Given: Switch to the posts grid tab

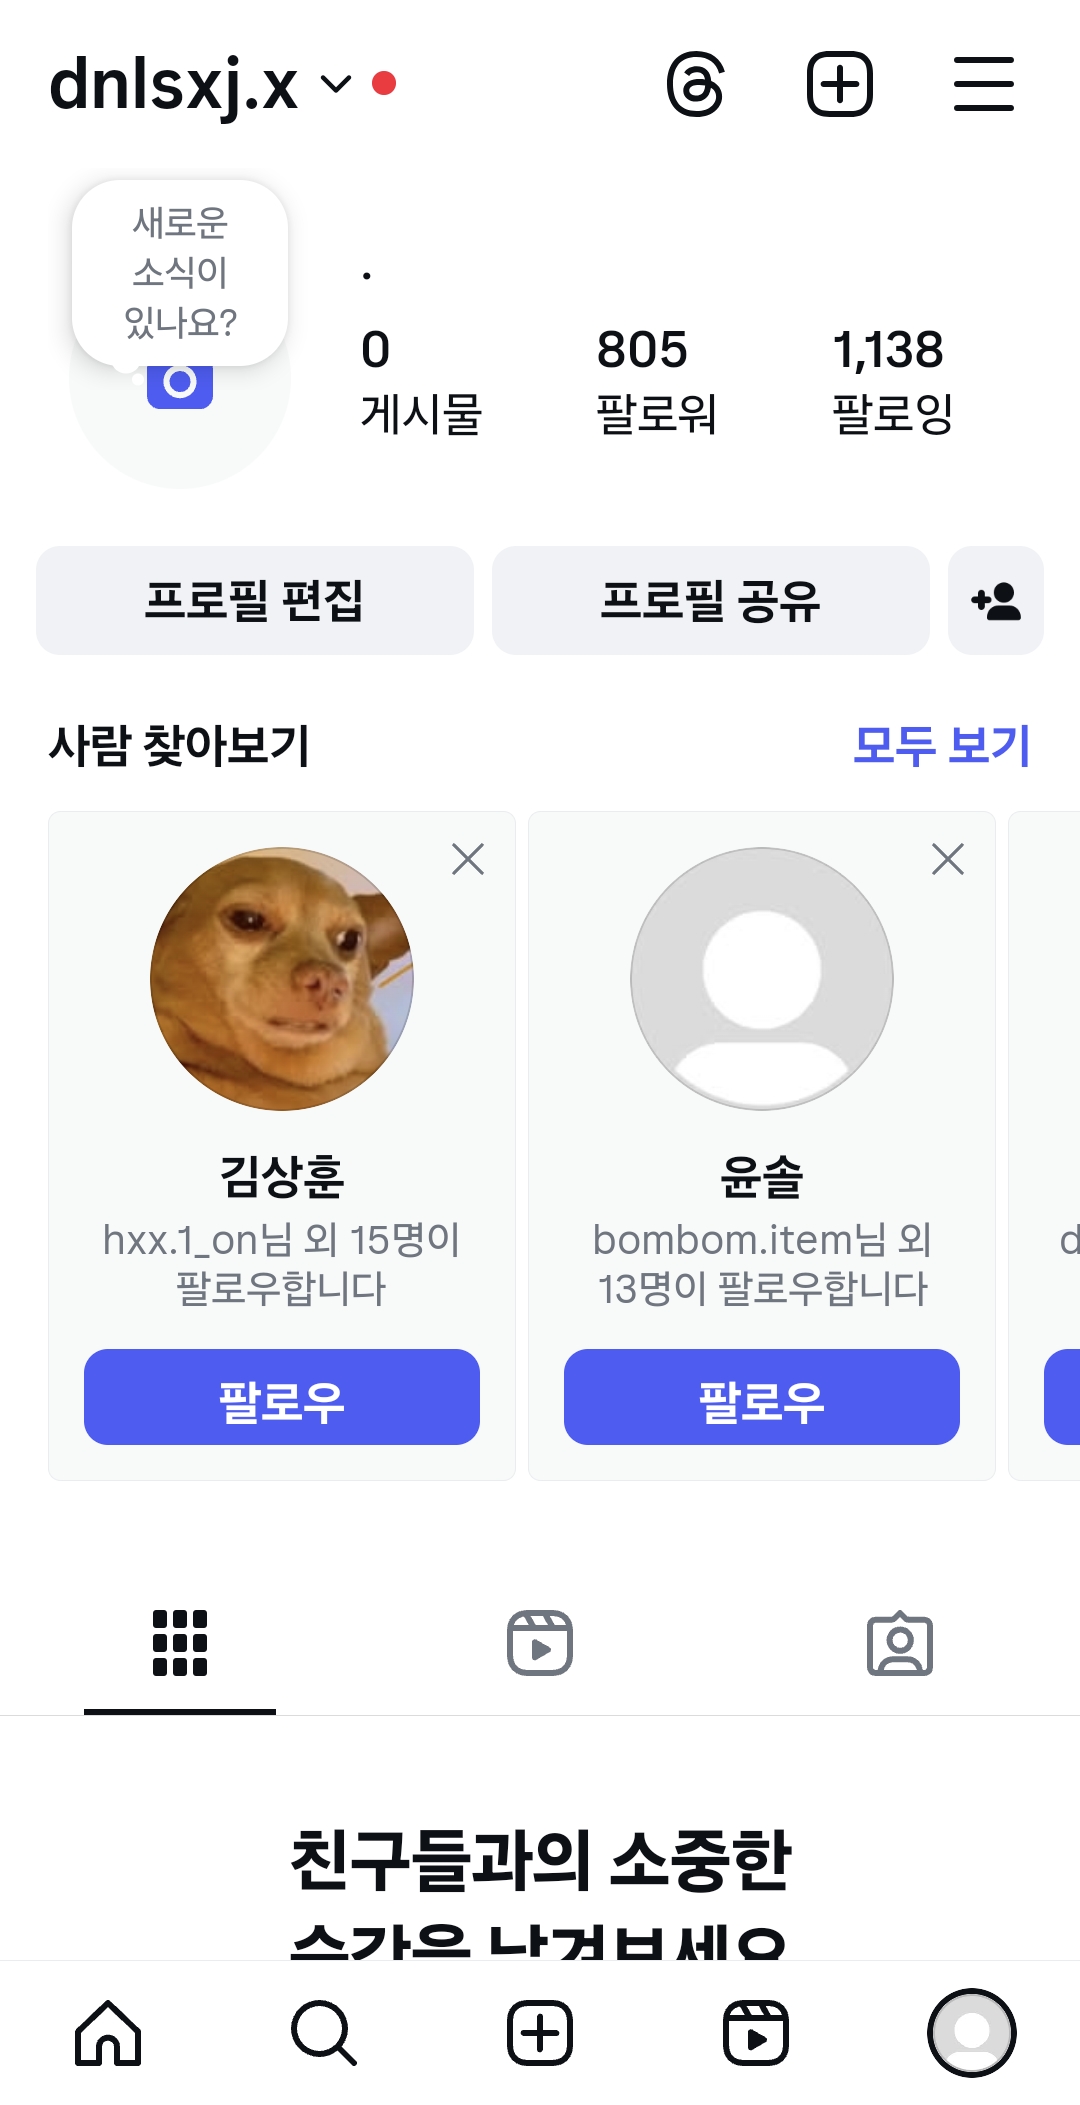Looking at the screenshot, I should 180,1643.
